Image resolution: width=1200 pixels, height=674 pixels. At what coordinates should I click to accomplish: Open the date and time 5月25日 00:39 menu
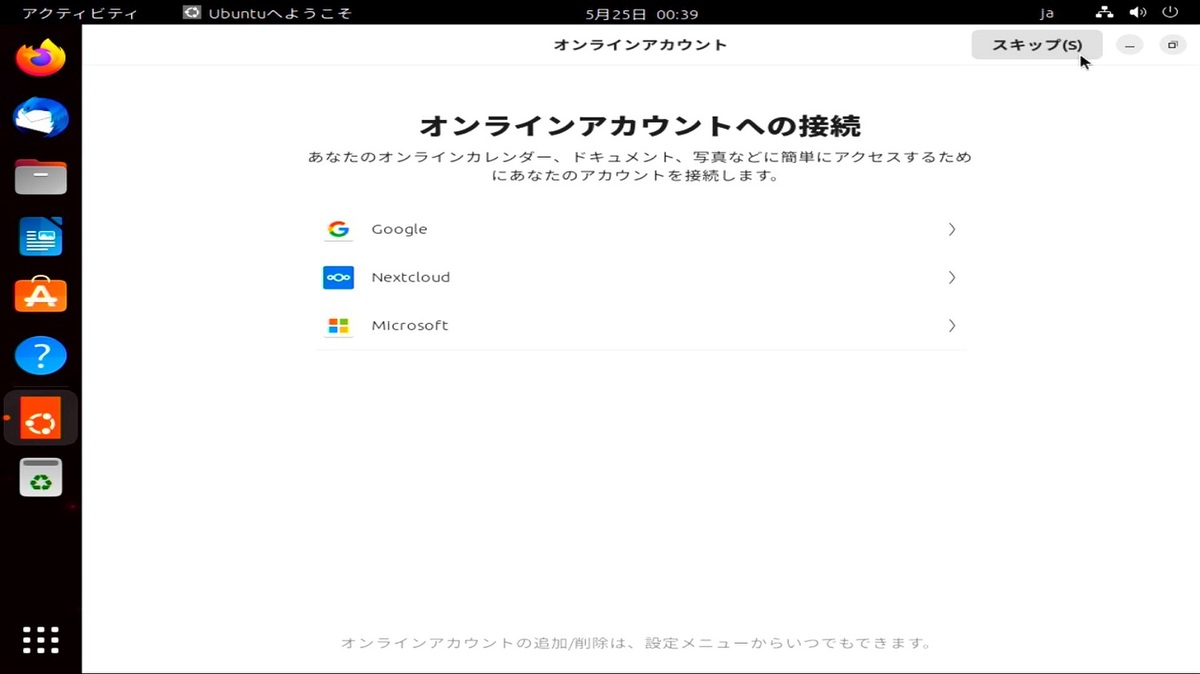tap(641, 14)
